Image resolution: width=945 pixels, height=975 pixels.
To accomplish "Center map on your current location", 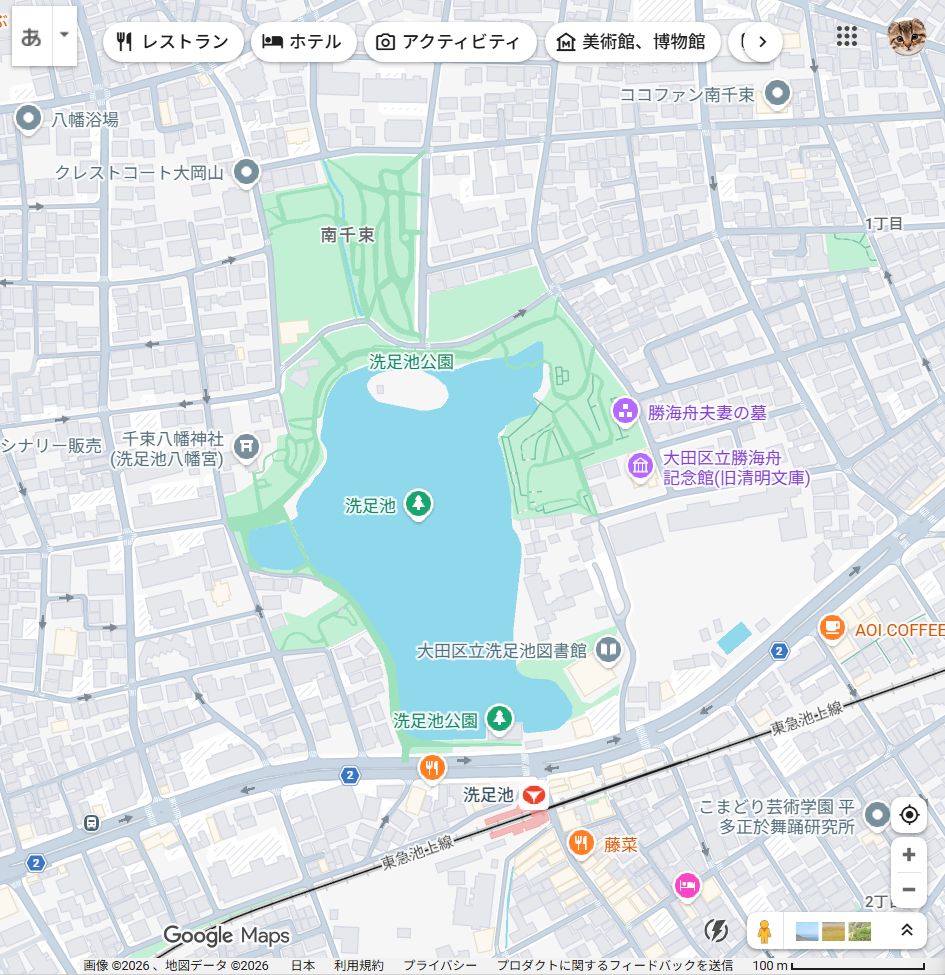I will tap(909, 815).
